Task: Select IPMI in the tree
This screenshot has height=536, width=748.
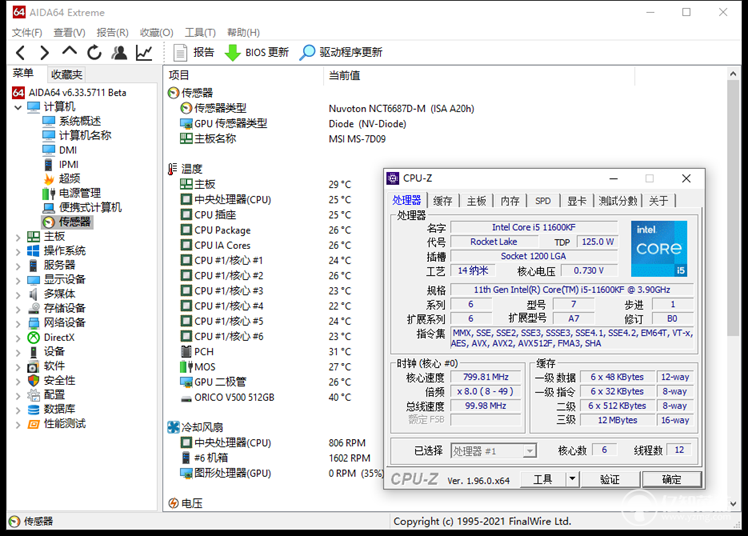Action: point(69,165)
